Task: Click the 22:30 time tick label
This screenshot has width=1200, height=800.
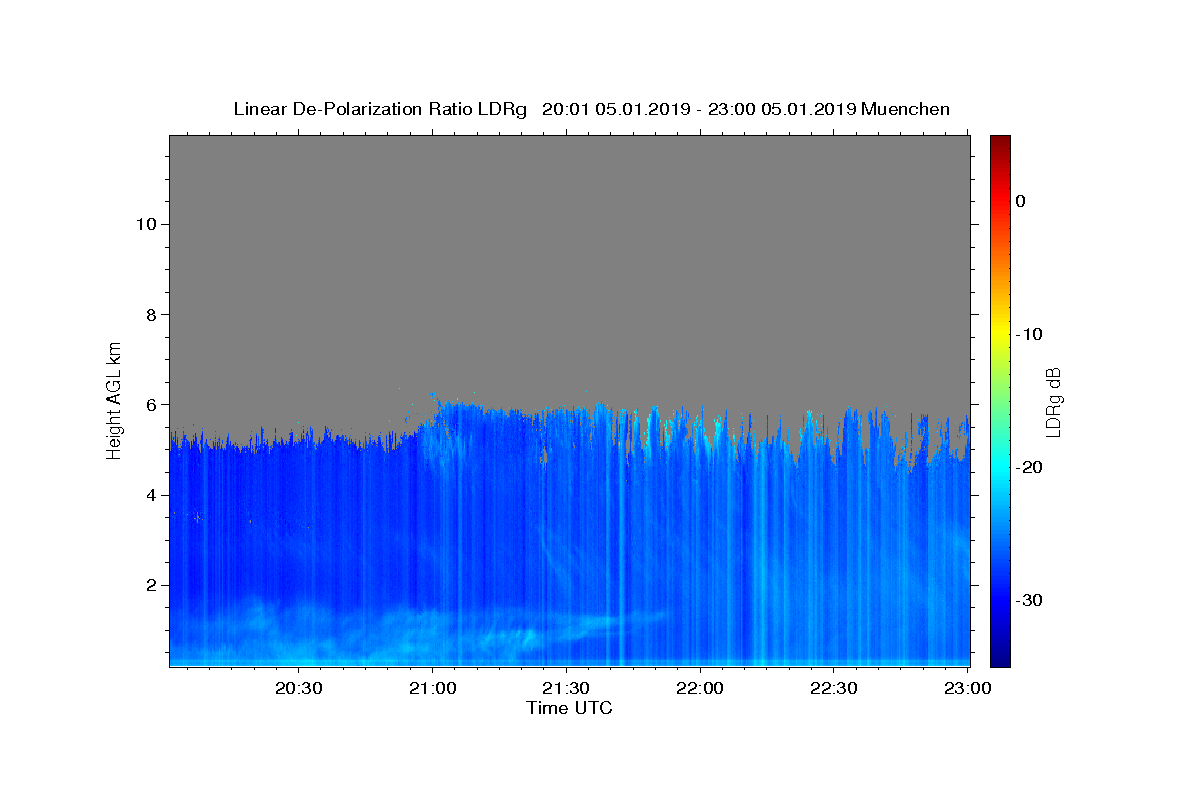Action: point(834,688)
